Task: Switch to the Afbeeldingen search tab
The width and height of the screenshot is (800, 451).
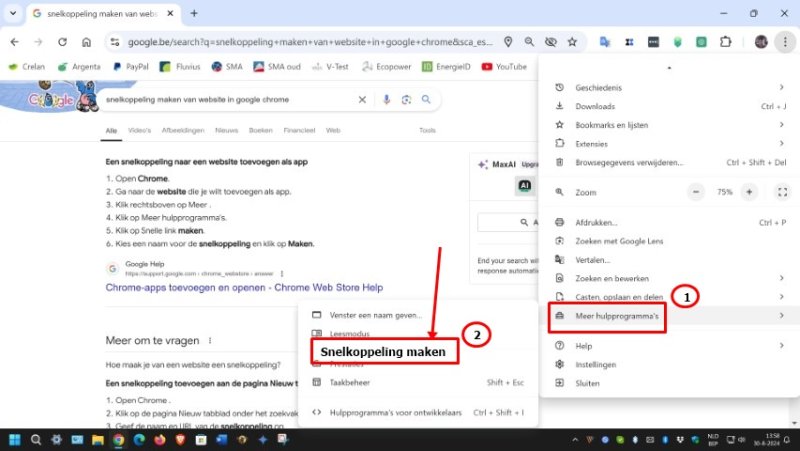Action: tap(182, 130)
